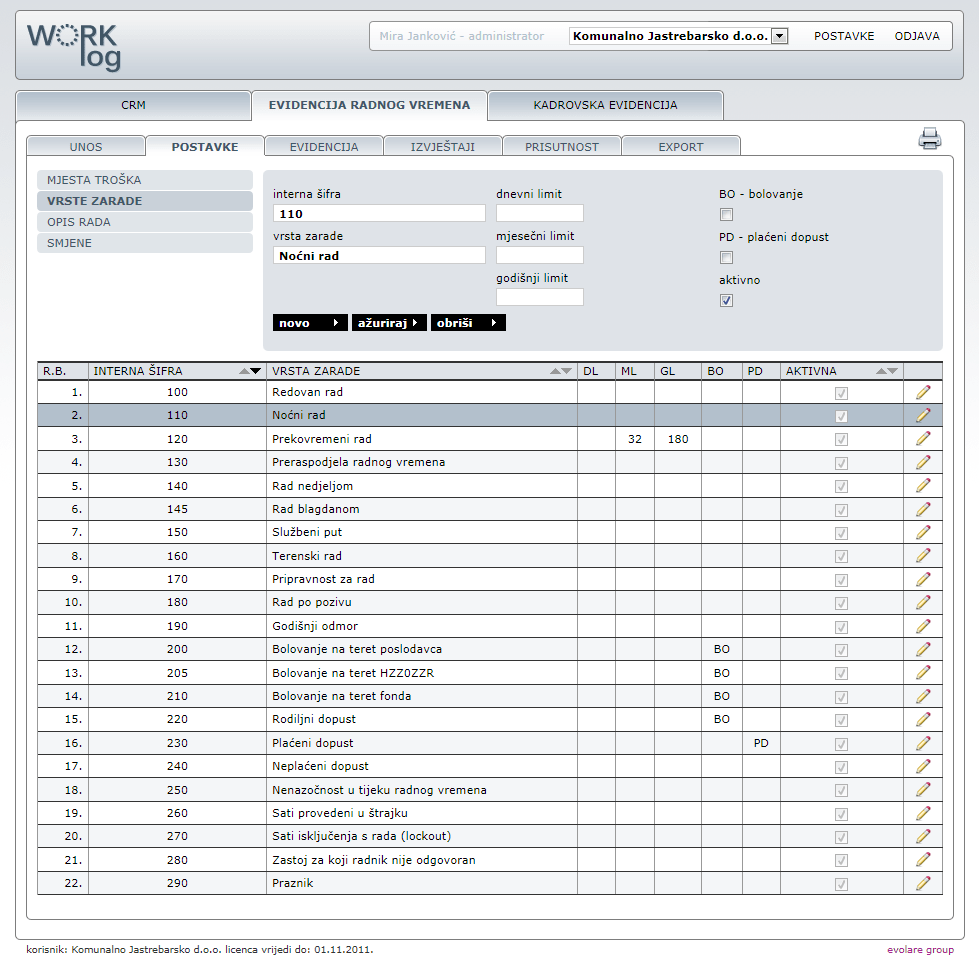979x967 pixels.
Task: Click the printer icon
Action: (930, 138)
